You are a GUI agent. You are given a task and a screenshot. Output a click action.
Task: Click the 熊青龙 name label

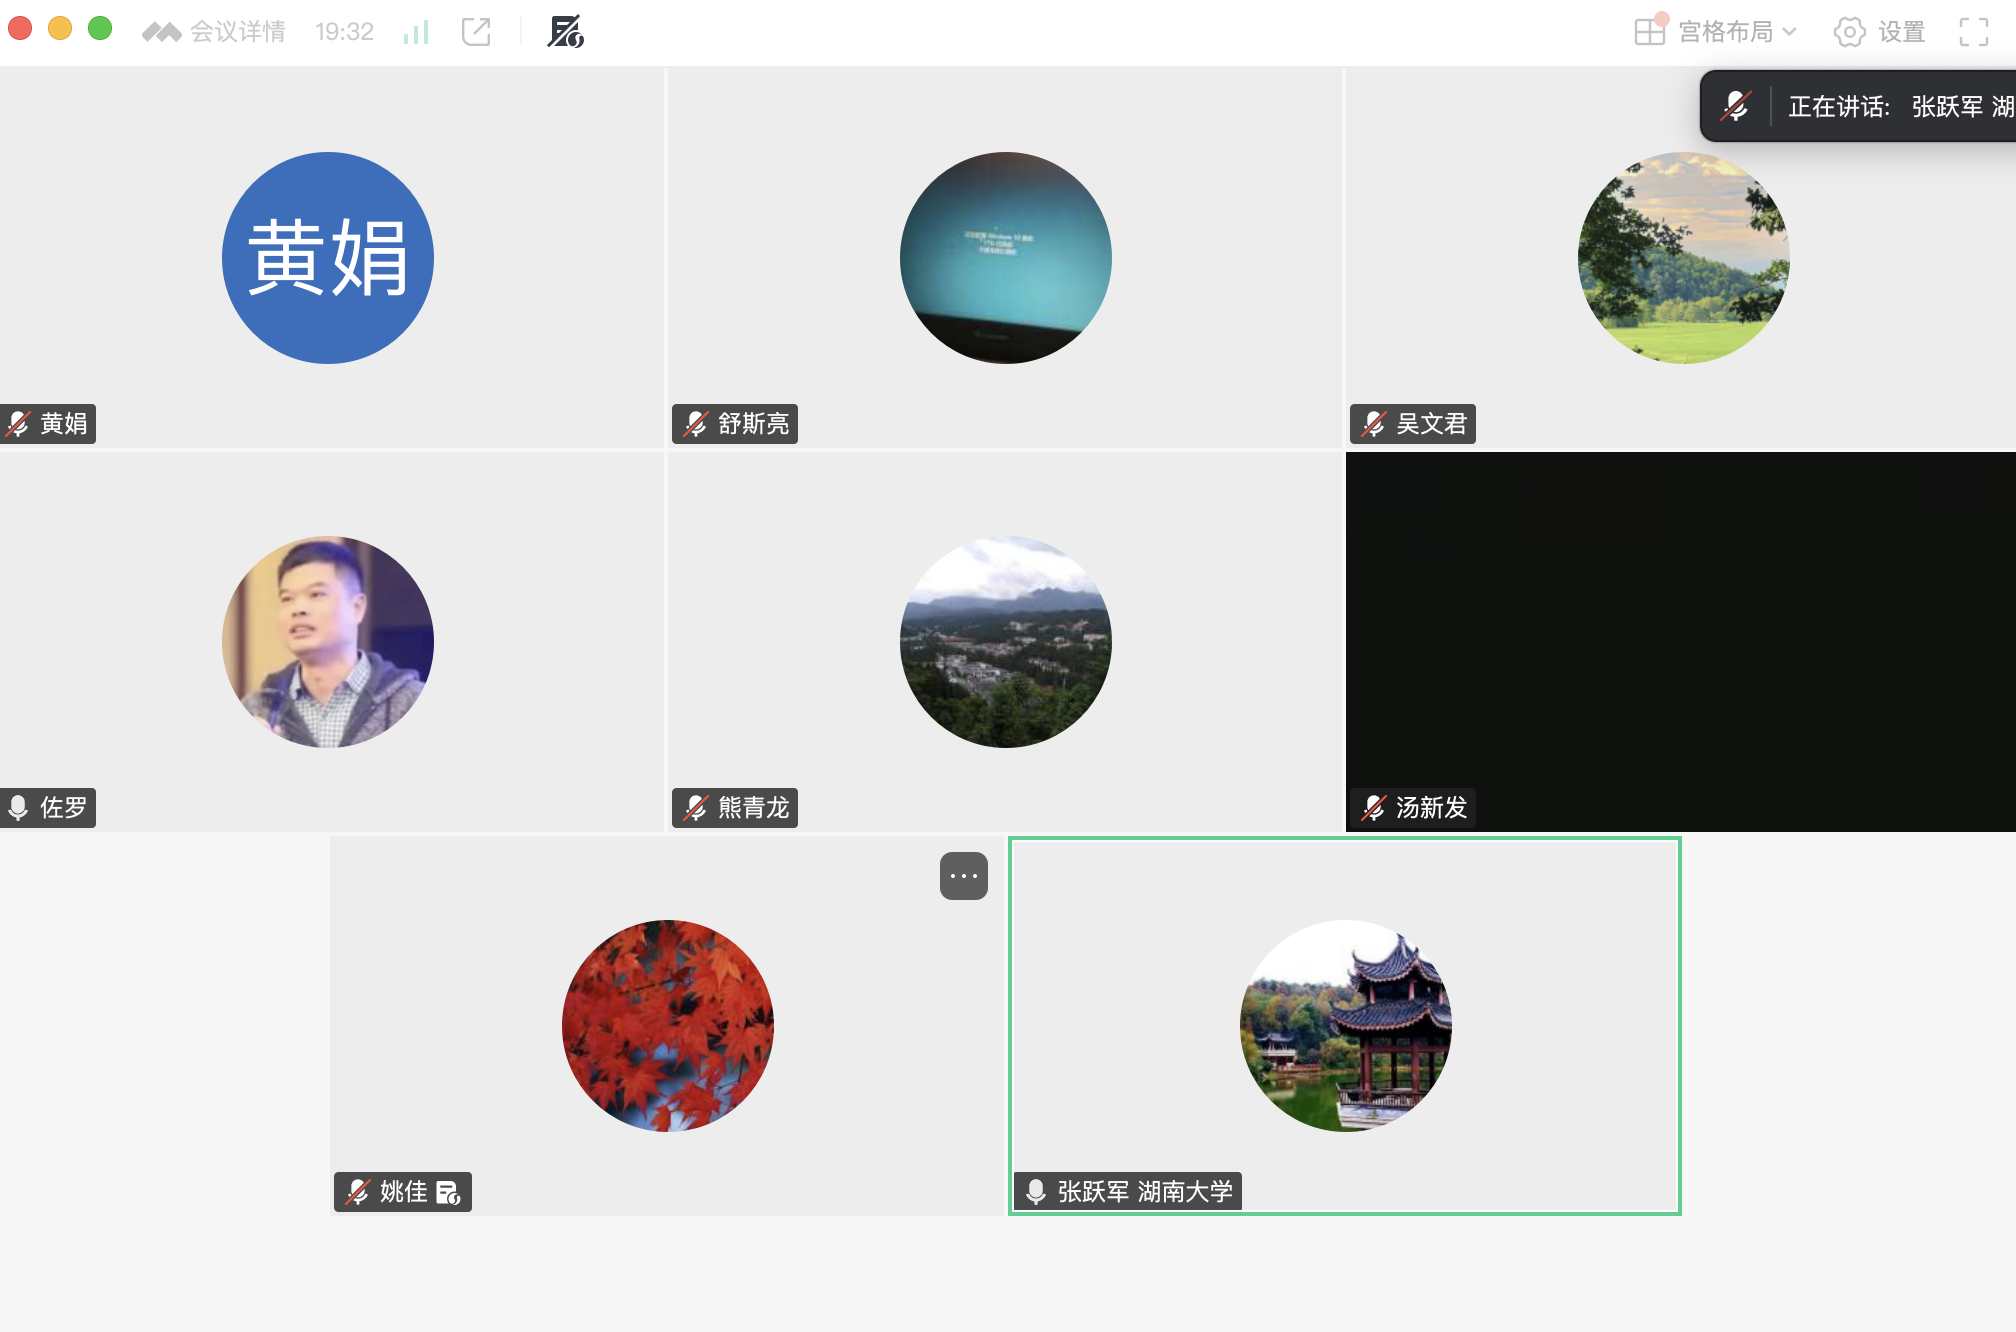[x=753, y=808]
